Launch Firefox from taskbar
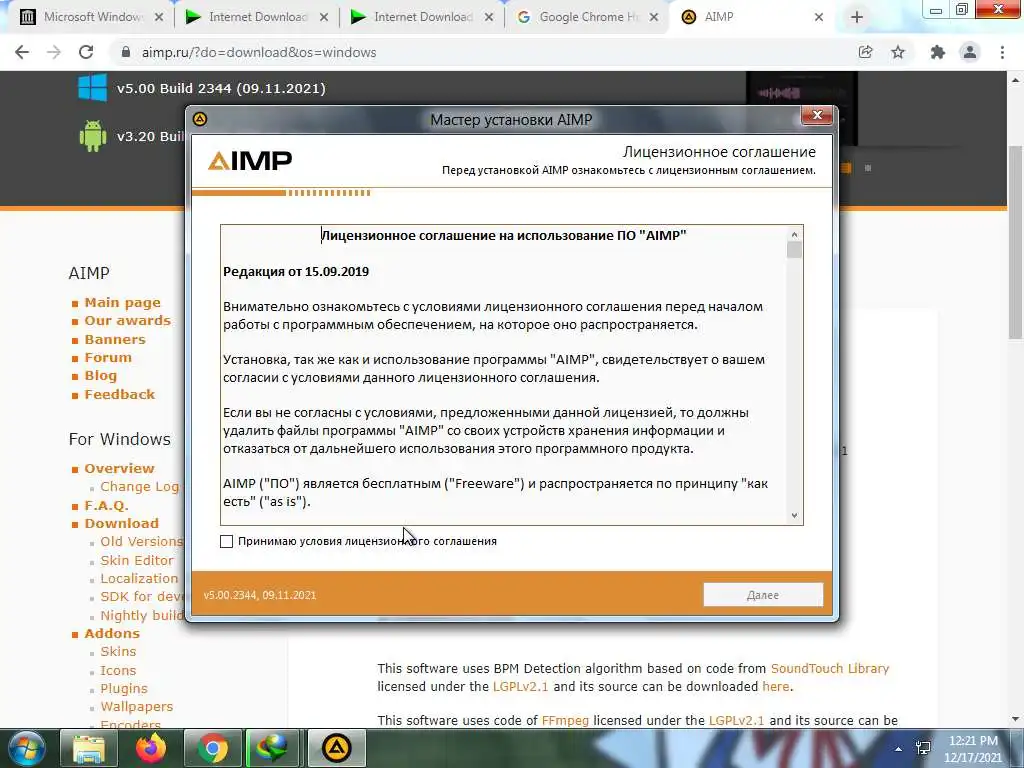 point(150,748)
